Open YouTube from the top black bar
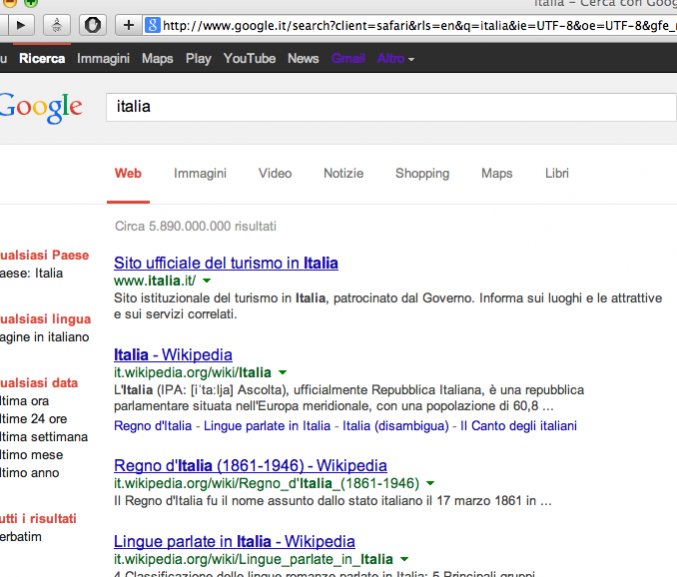 coord(250,58)
